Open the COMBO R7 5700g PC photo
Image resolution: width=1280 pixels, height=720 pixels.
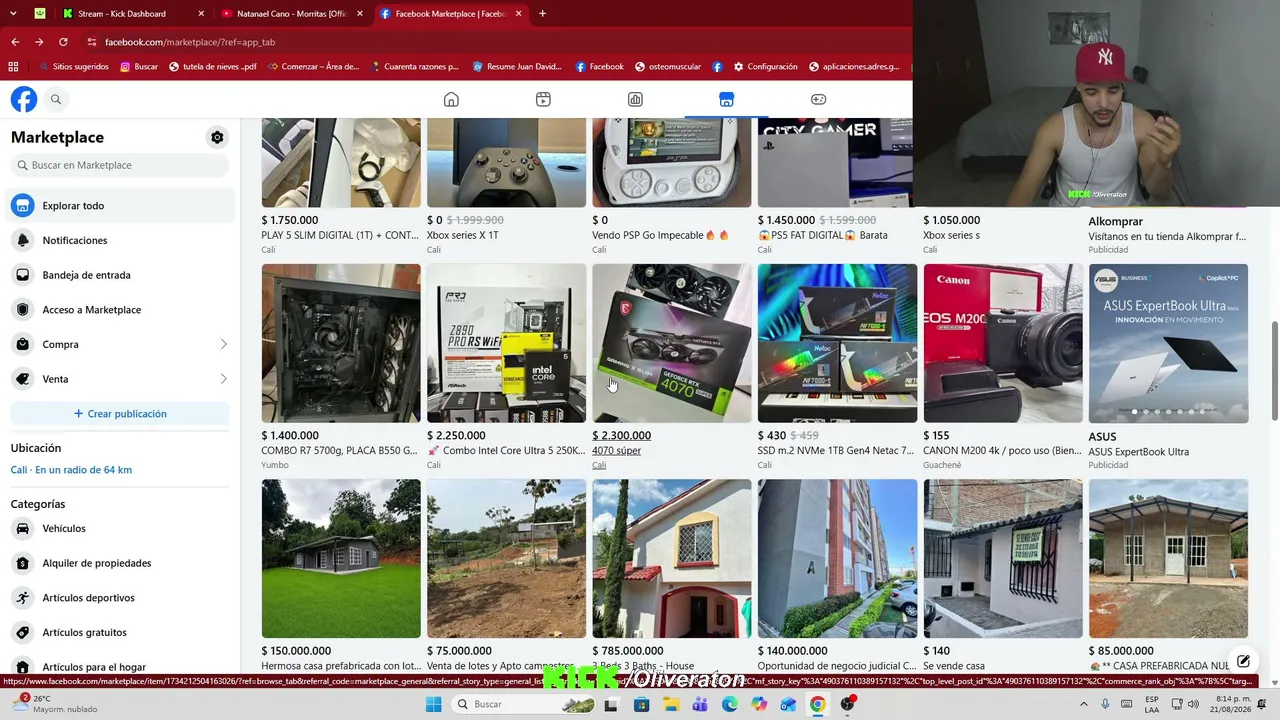coord(341,343)
